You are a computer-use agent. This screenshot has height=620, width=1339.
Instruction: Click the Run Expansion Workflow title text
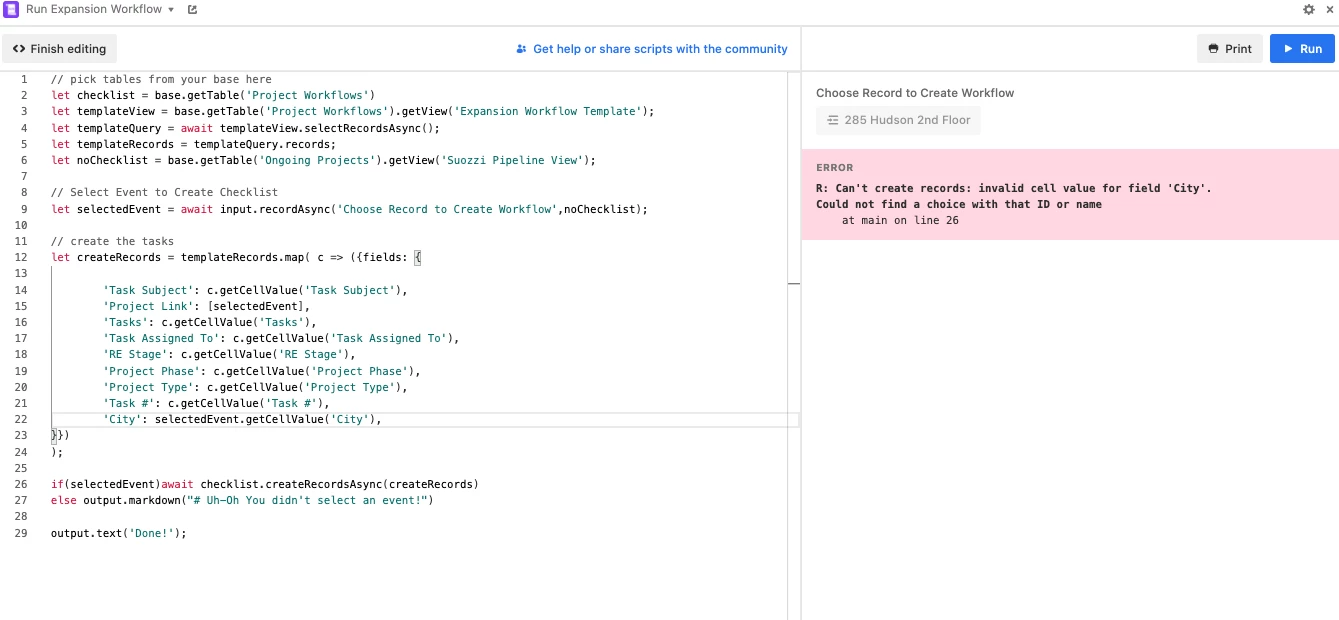94,9
